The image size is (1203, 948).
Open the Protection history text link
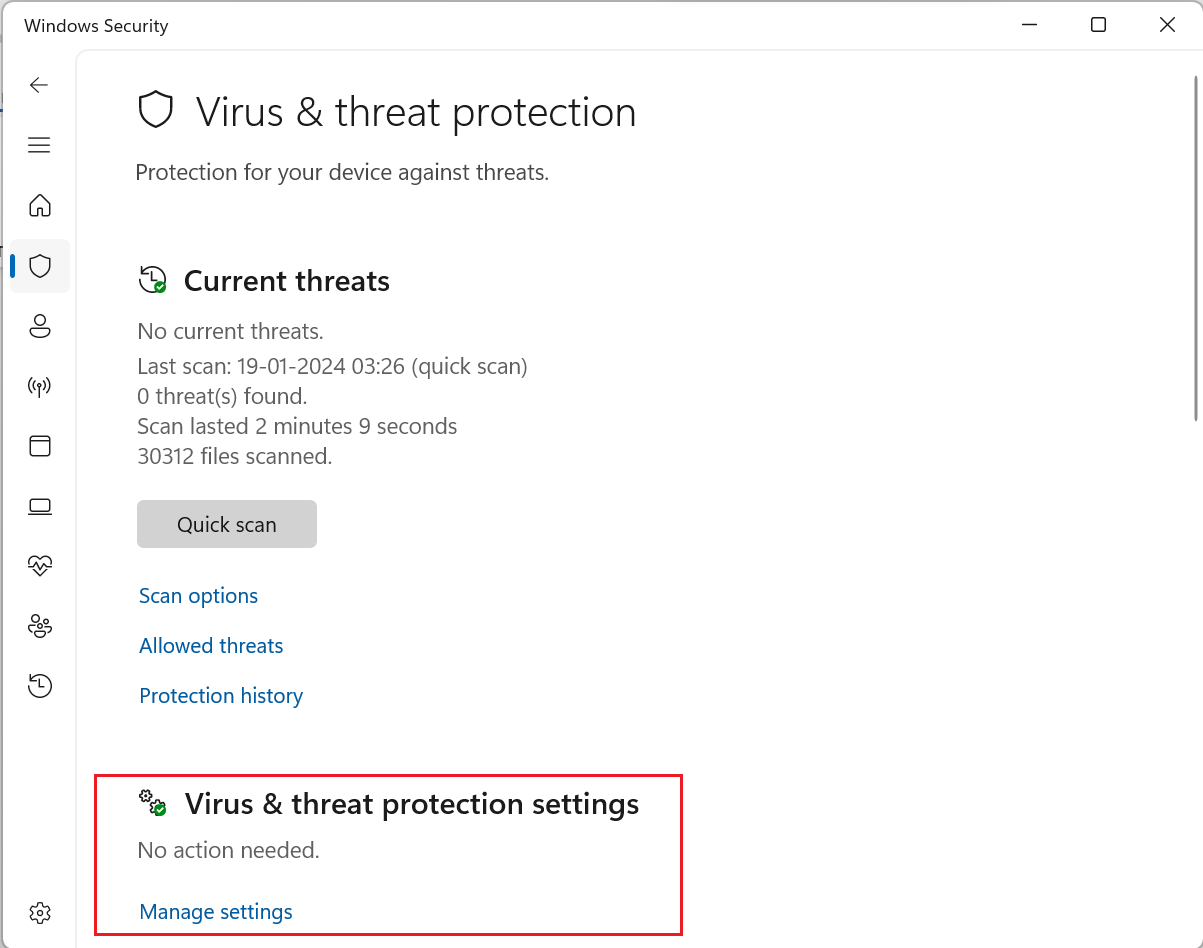coord(221,696)
